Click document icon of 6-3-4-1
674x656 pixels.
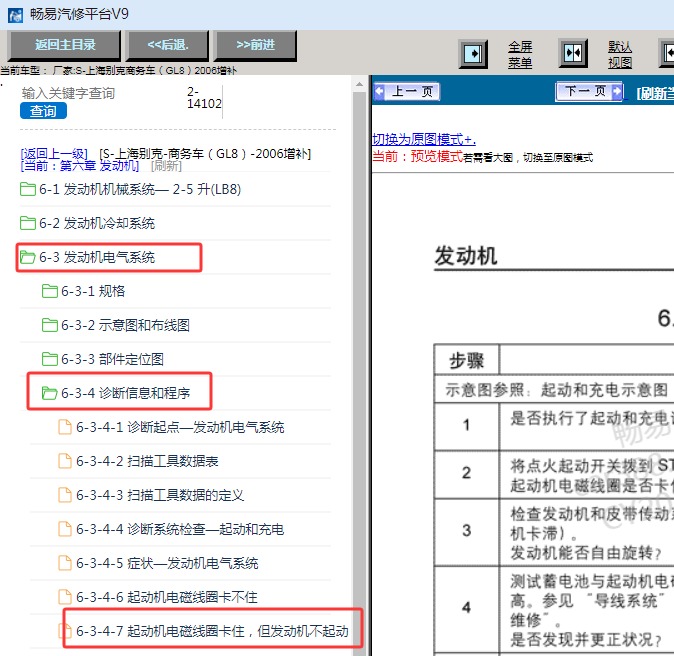pyautogui.click(x=65, y=427)
